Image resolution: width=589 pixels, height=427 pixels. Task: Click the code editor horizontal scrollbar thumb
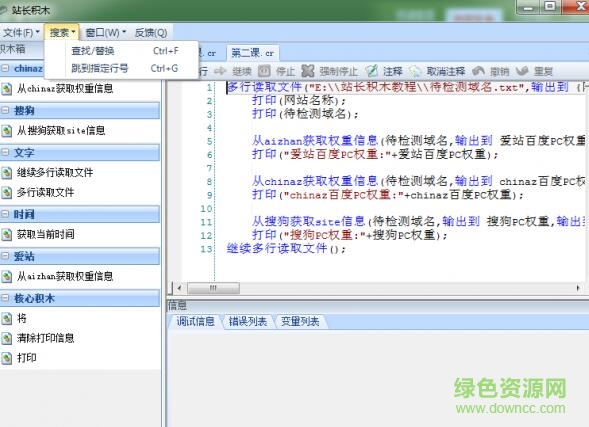coord(213,288)
